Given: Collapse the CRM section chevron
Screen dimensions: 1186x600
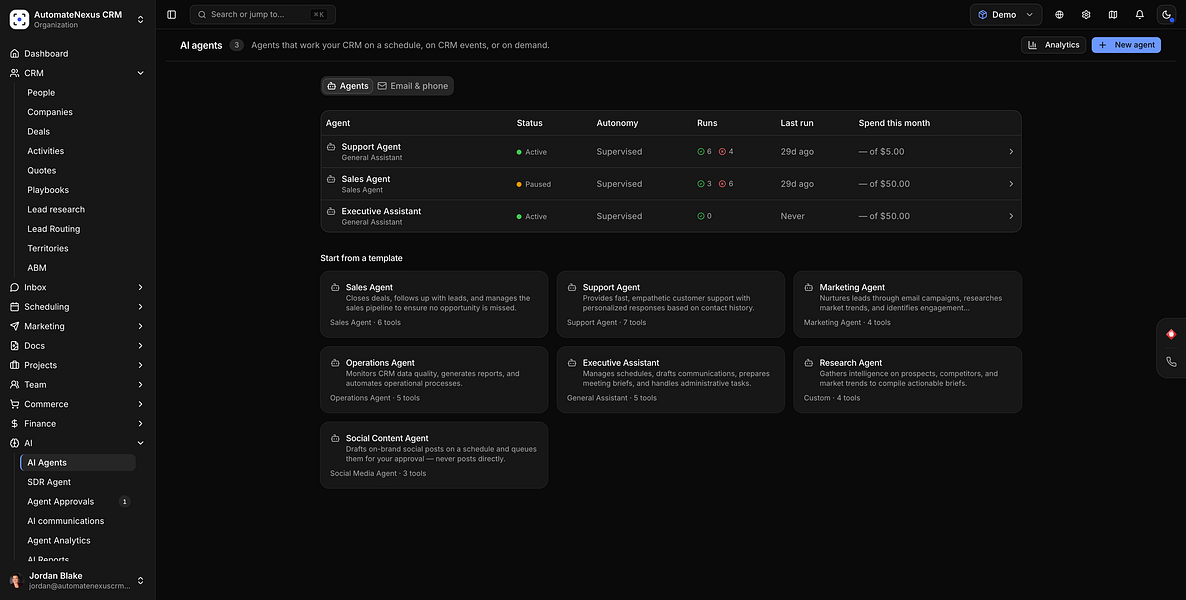Looking at the screenshot, I should [x=140, y=73].
